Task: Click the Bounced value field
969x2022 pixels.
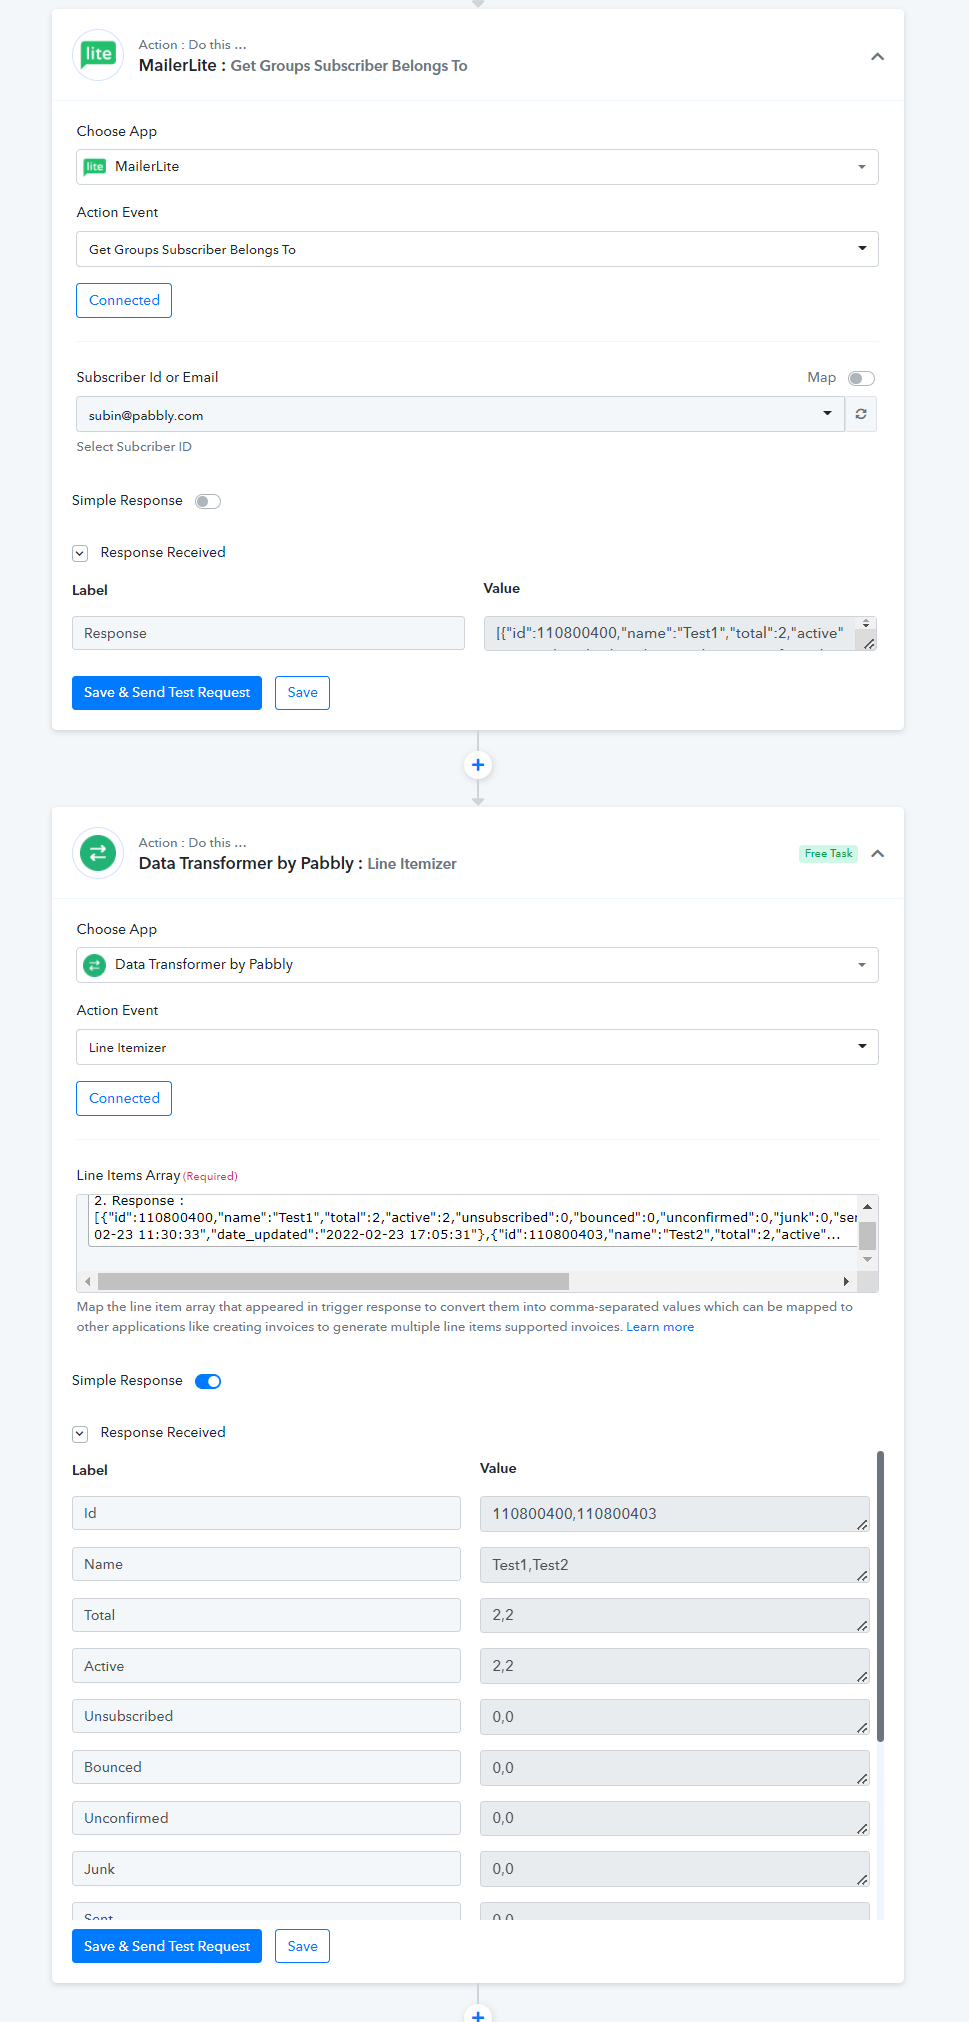Action: (675, 1768)
